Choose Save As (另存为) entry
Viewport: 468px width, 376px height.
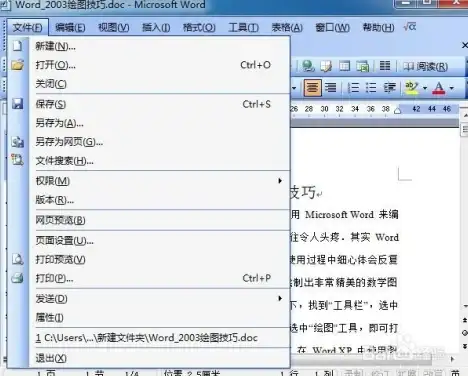(x=149, y=123)
